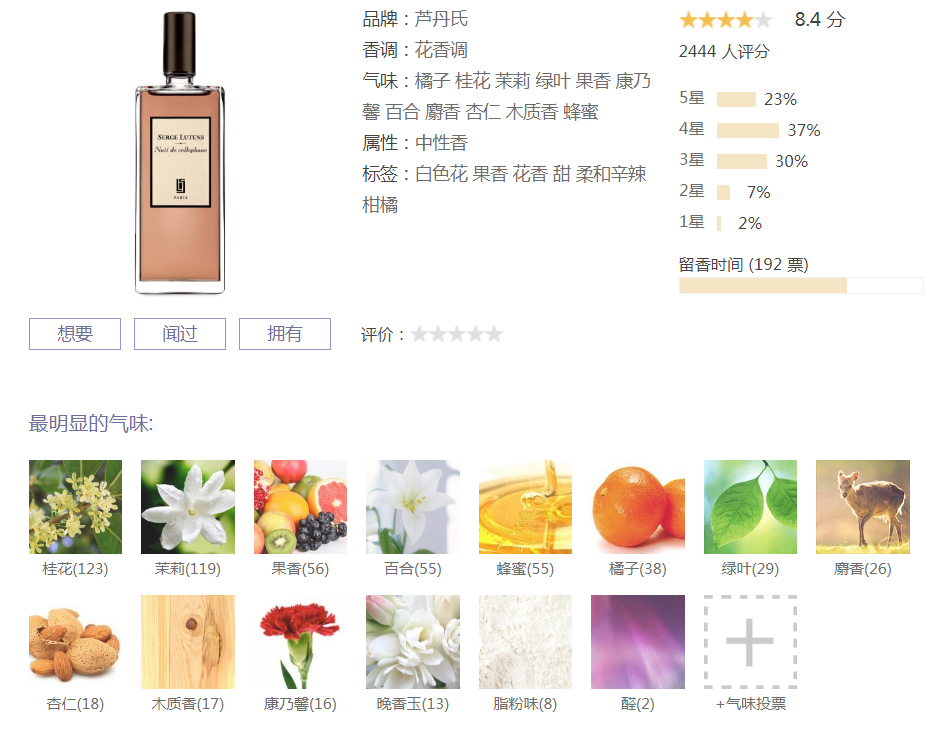Screen dimensions: 937x751
Task: Select the fruit 果香 scent image
Action: [300, 507]
